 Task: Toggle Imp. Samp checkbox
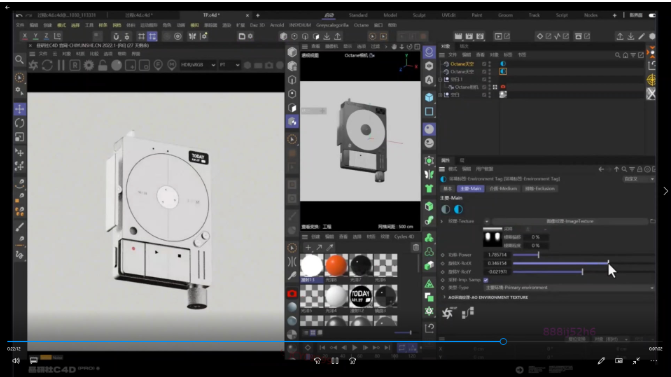click(x=486, y=280)
